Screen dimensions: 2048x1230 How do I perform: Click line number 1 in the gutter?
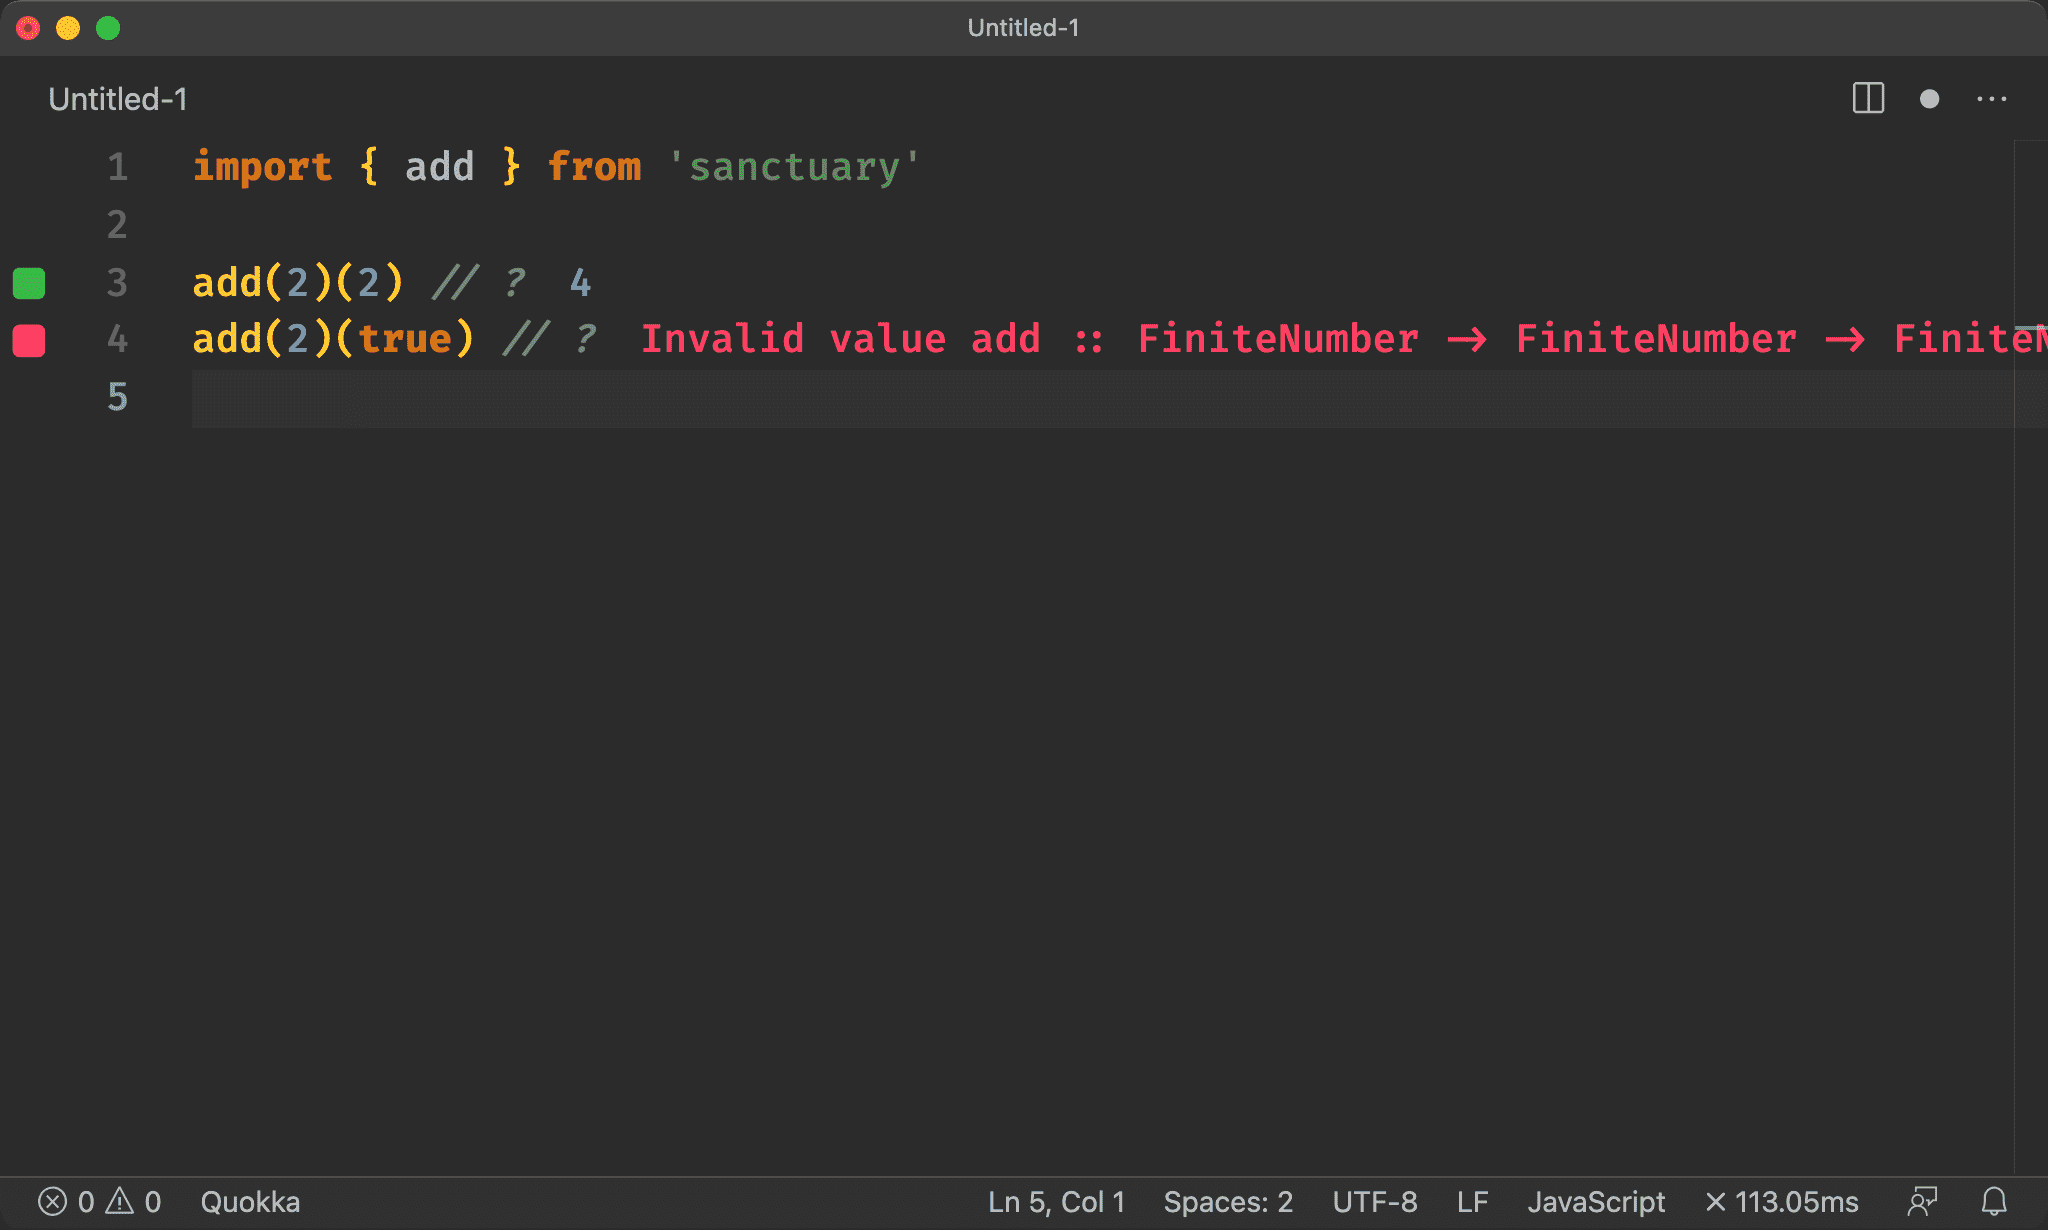(117, 167)
